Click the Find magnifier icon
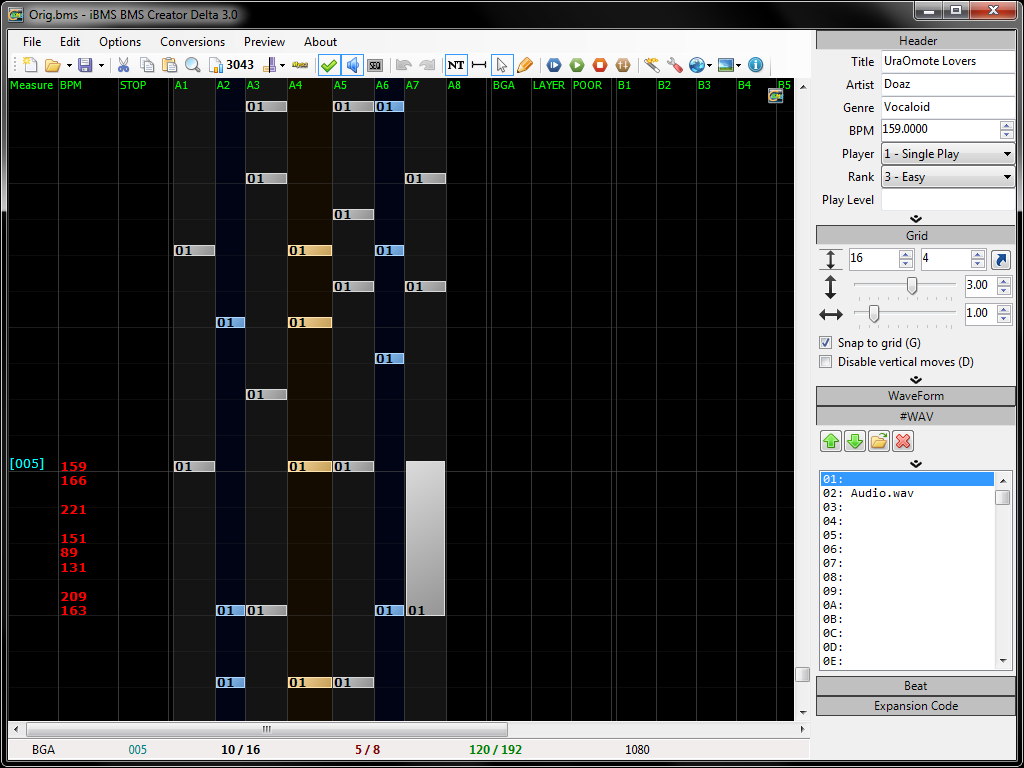Screen dimensions: 1024x768 [192, 65]
